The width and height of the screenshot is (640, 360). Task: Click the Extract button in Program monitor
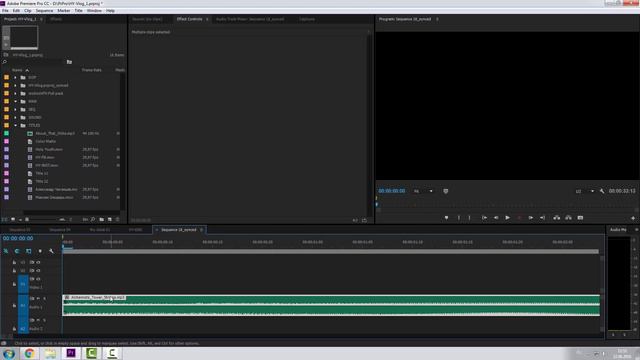coord(569,218)
